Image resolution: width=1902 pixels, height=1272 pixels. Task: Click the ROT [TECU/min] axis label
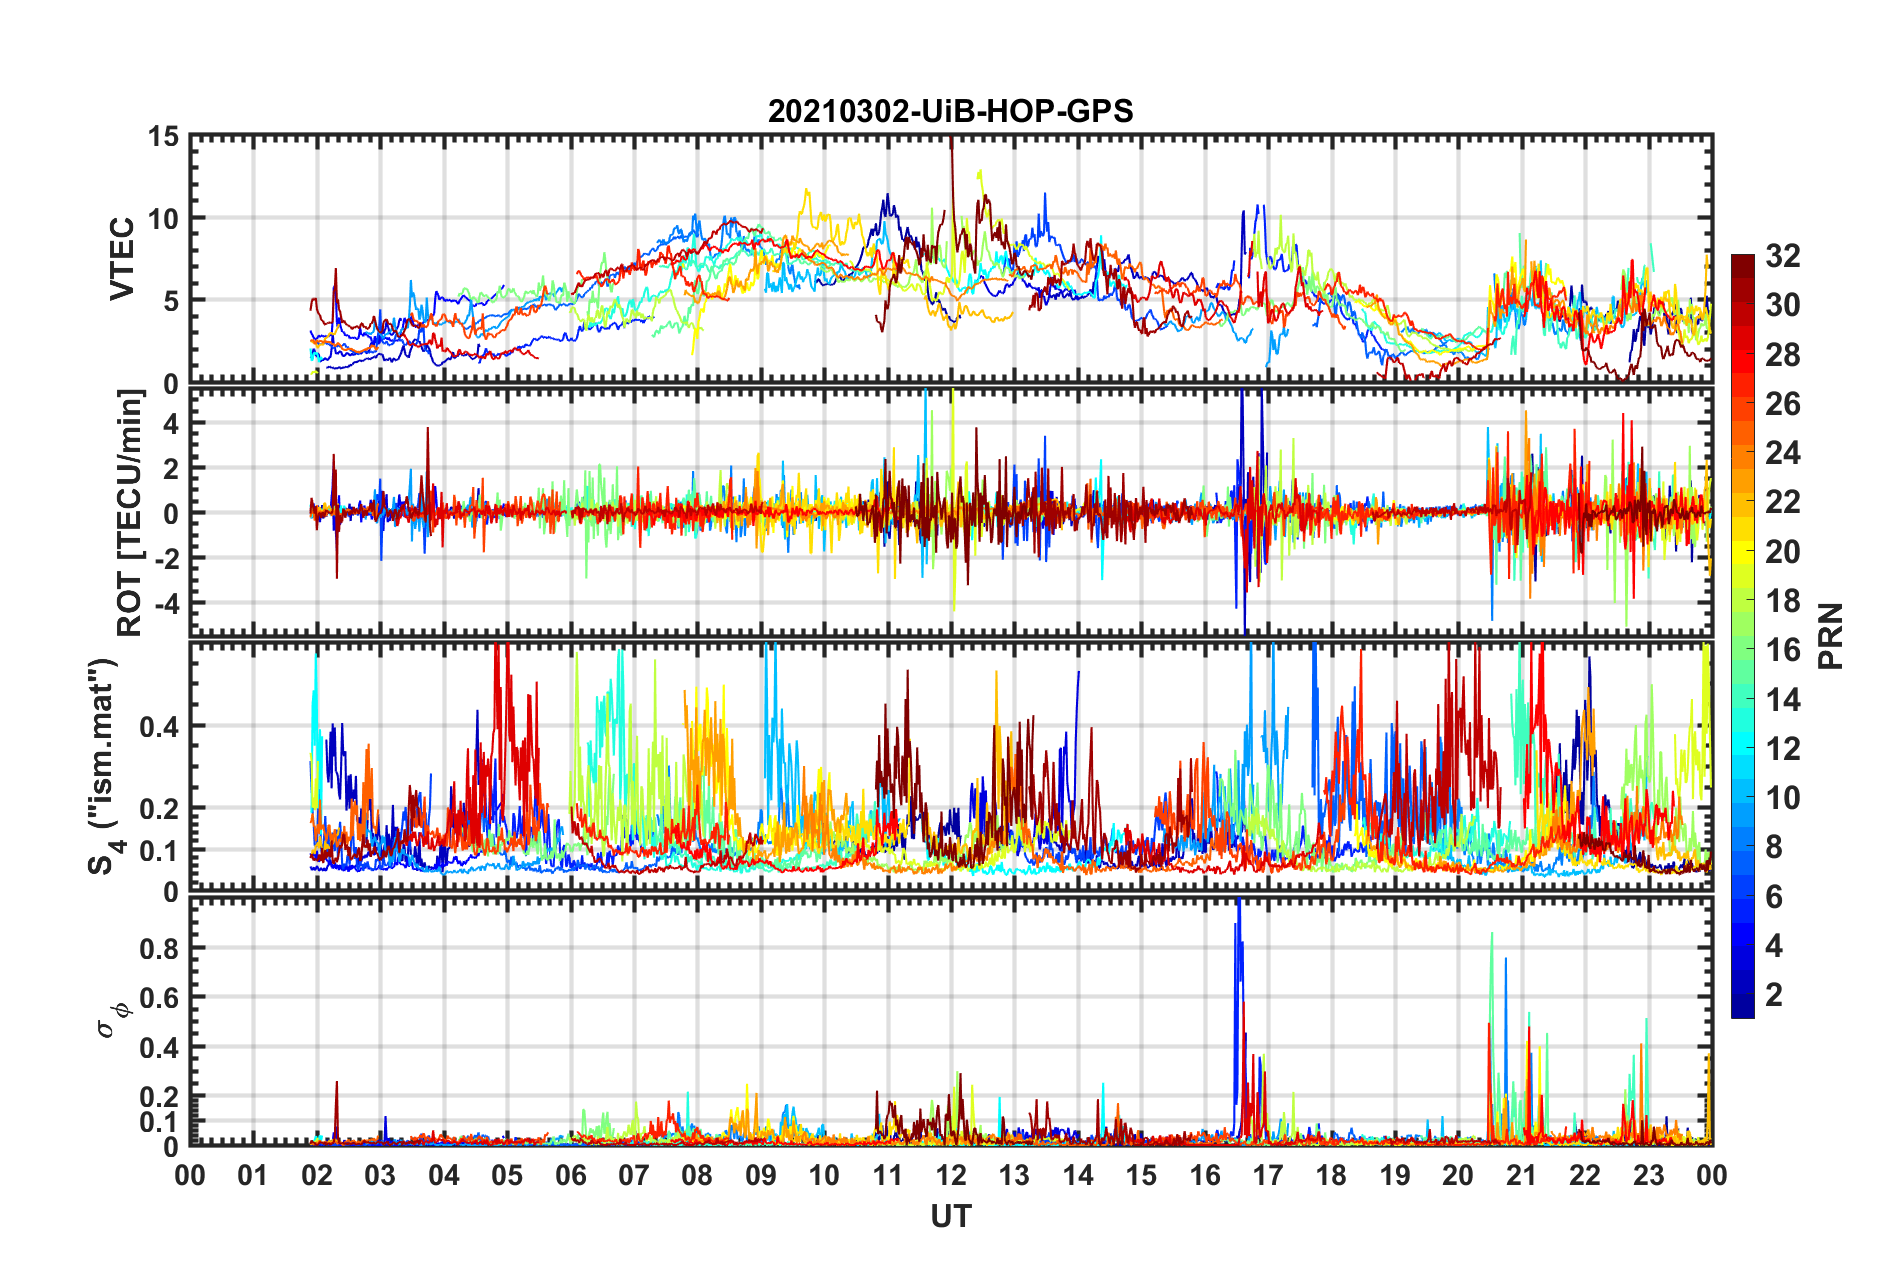click(x=130, y=513)
